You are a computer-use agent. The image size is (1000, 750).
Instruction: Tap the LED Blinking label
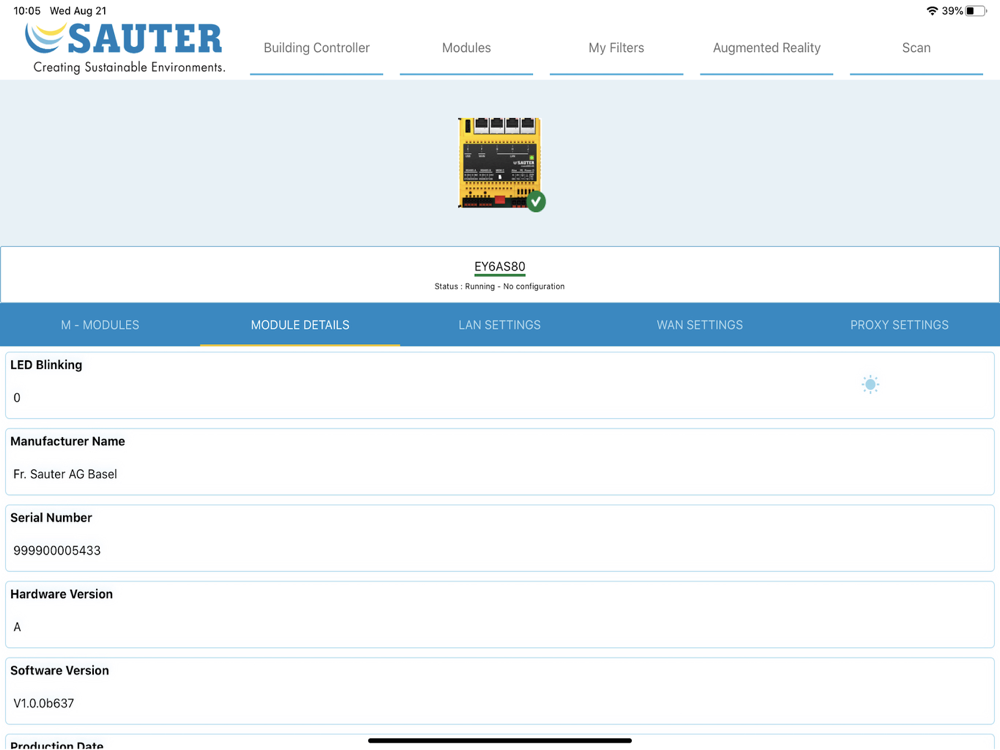[x=46, y=365]
